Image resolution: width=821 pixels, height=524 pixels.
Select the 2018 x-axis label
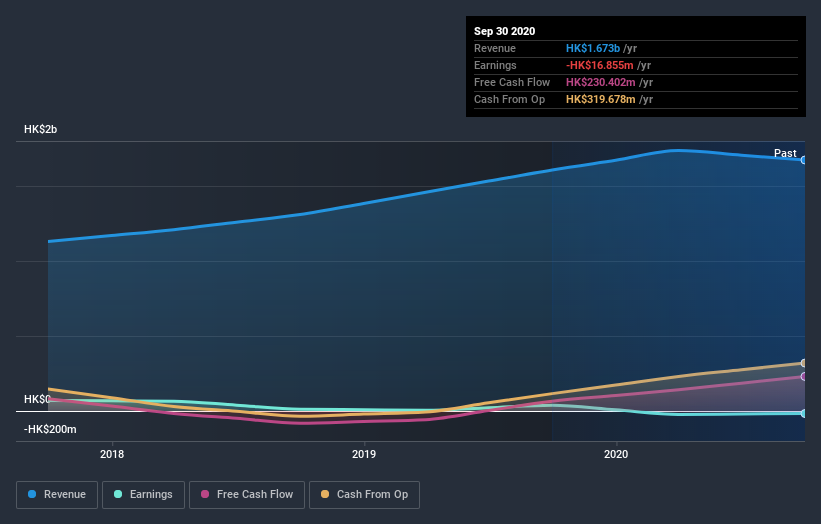pyautogui.click(x=112, y=454)
